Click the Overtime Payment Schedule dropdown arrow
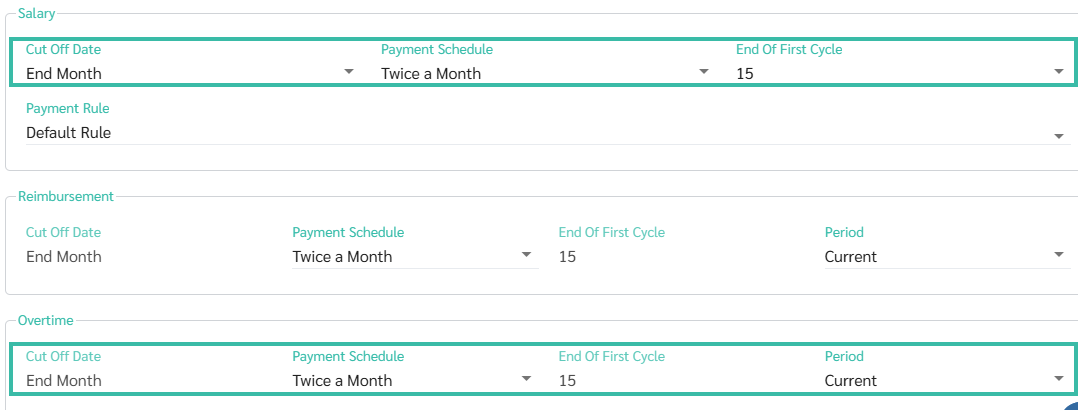 pyautogui.click(x=527, y=380)
